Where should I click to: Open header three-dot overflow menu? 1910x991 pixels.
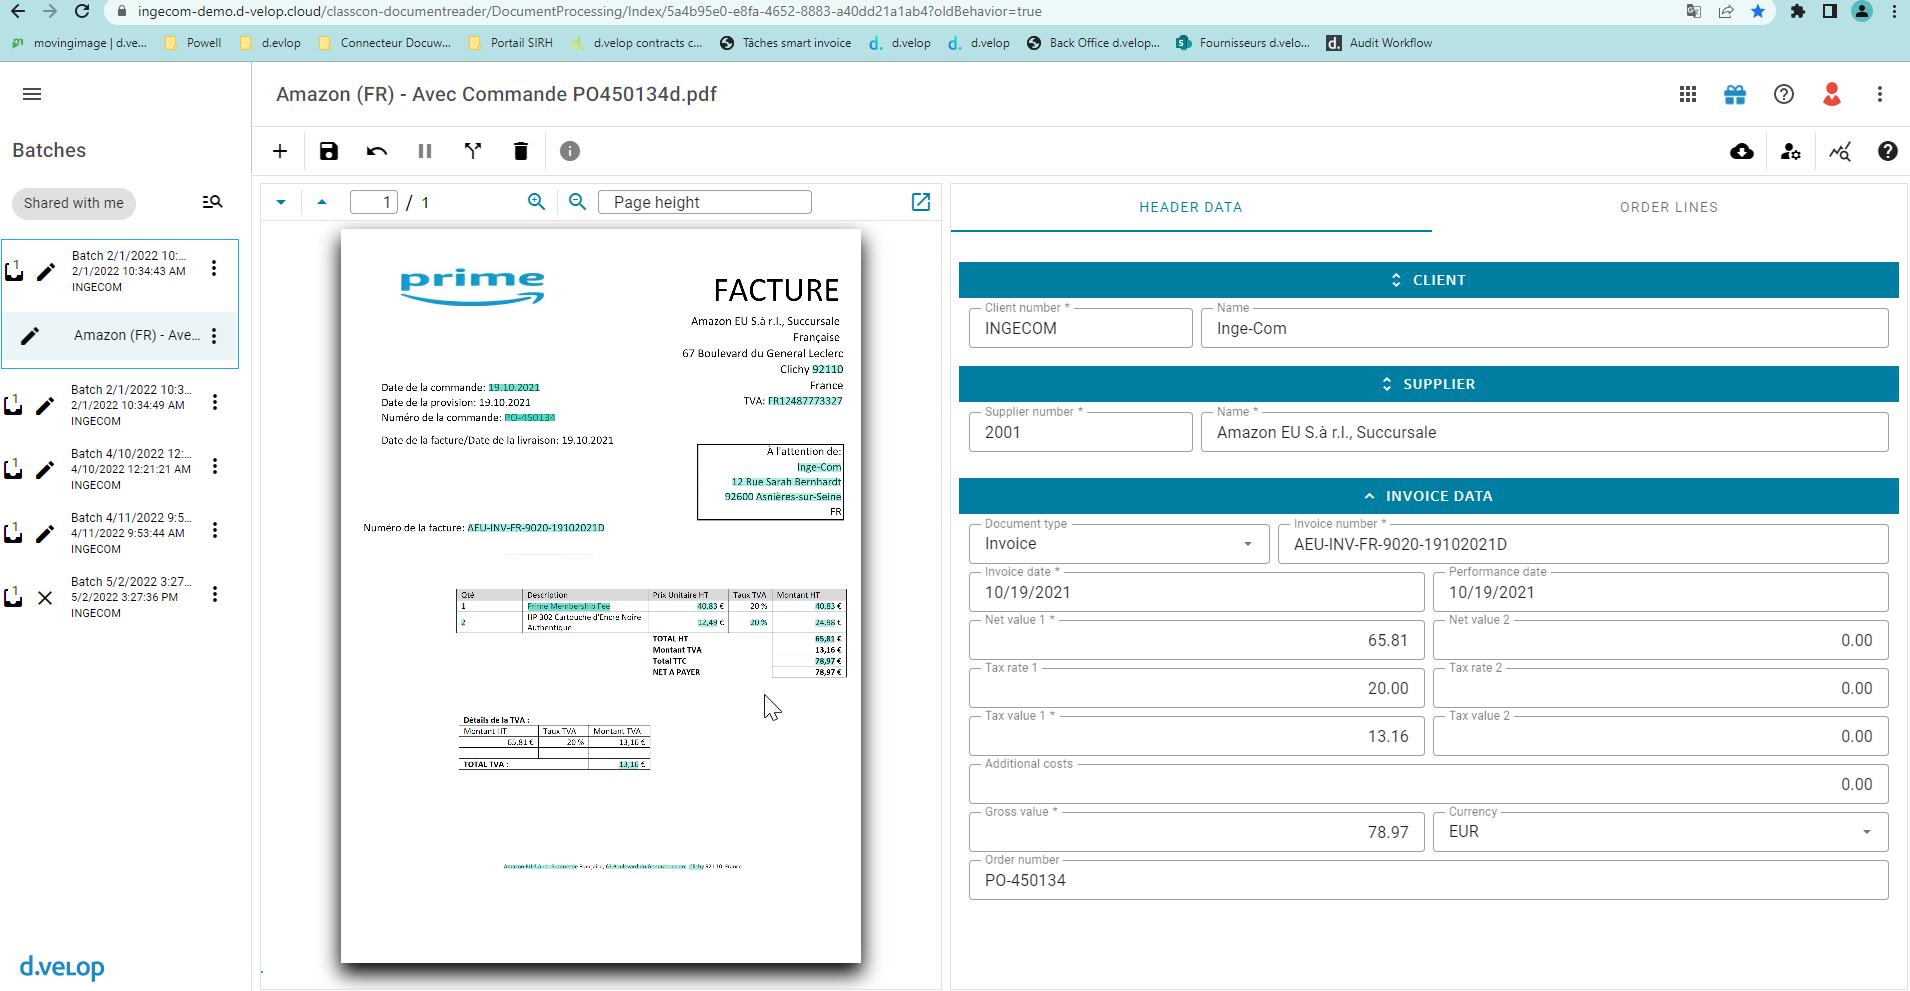(1880, 94)
